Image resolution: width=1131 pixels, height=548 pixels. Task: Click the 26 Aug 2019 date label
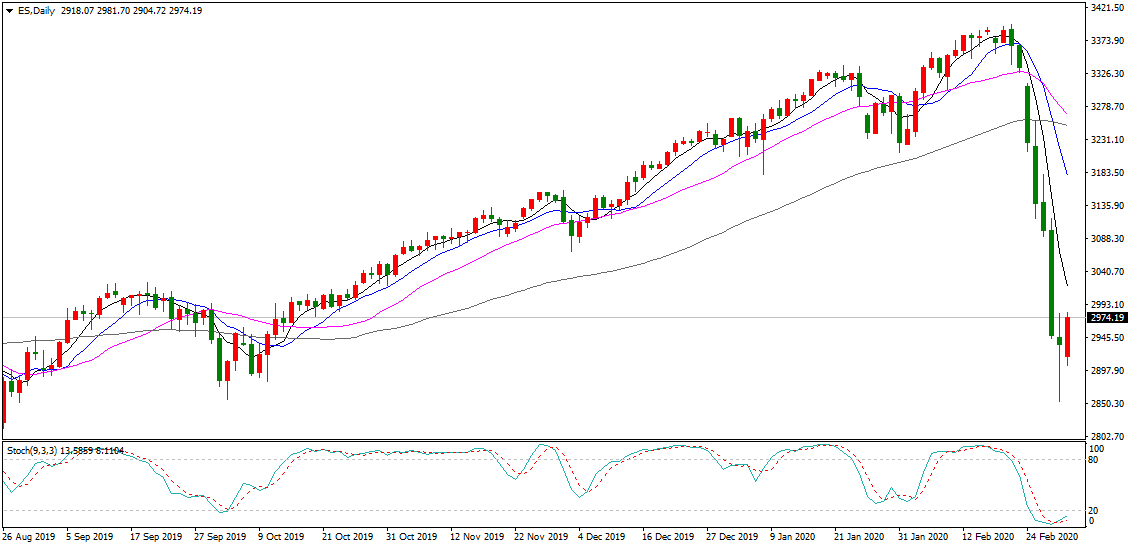tap(30, 537)
